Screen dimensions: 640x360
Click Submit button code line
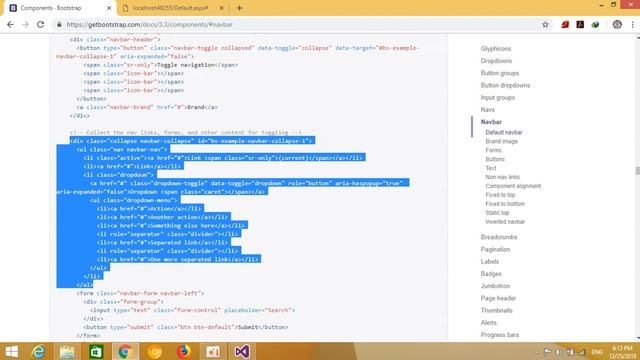(186, 327)
